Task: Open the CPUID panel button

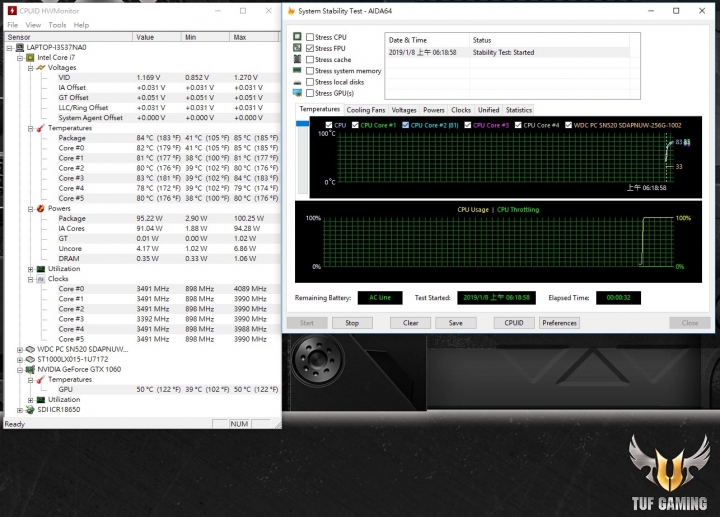Action: pos(514,323)
